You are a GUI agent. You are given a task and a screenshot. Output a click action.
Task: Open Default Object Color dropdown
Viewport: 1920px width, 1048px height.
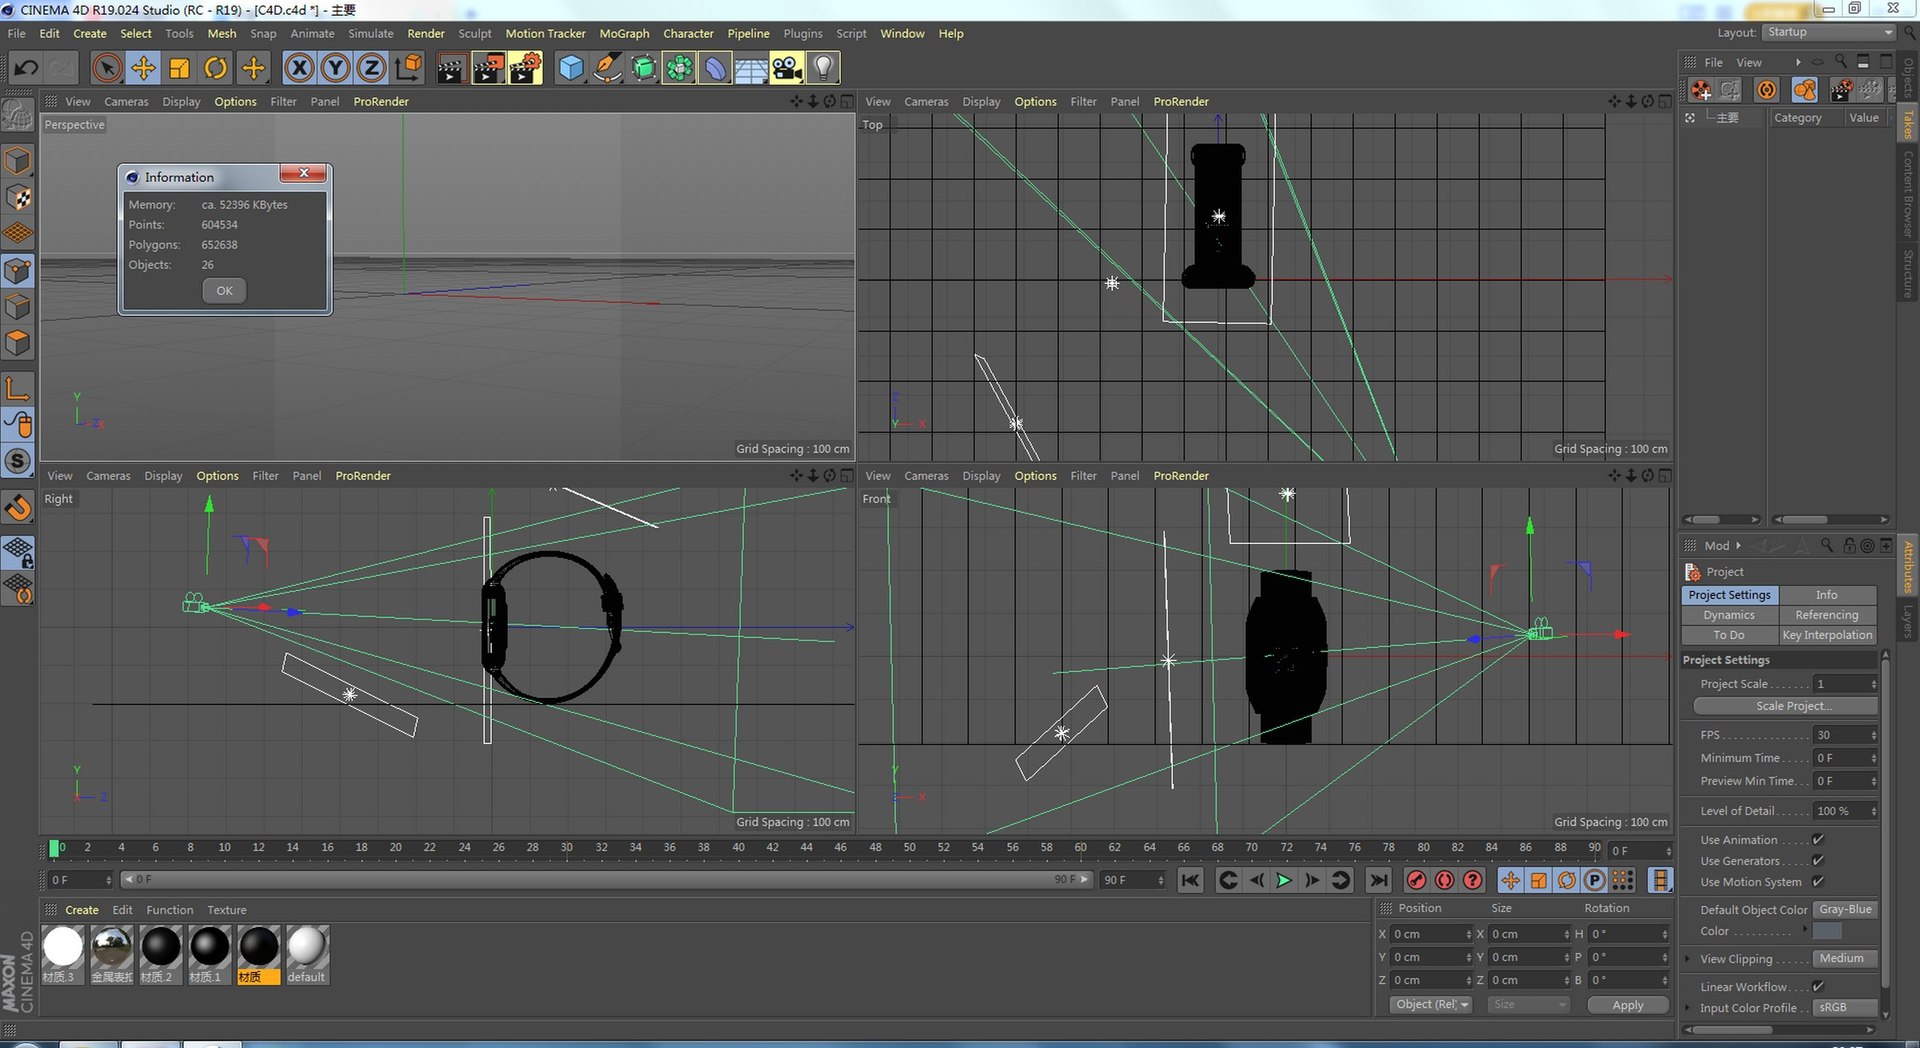(1846, 909)
